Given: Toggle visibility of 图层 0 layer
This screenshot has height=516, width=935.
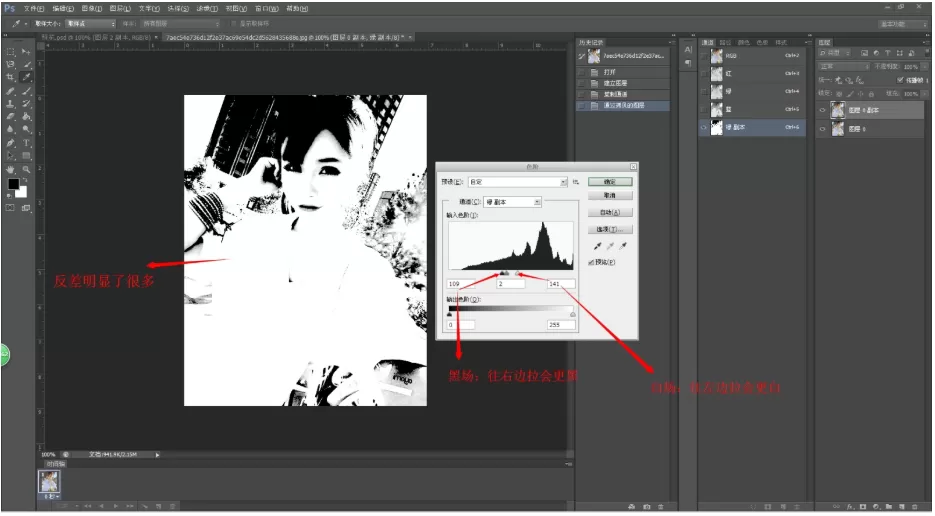Looking at the screenshot, I should [x=823, y=129].
